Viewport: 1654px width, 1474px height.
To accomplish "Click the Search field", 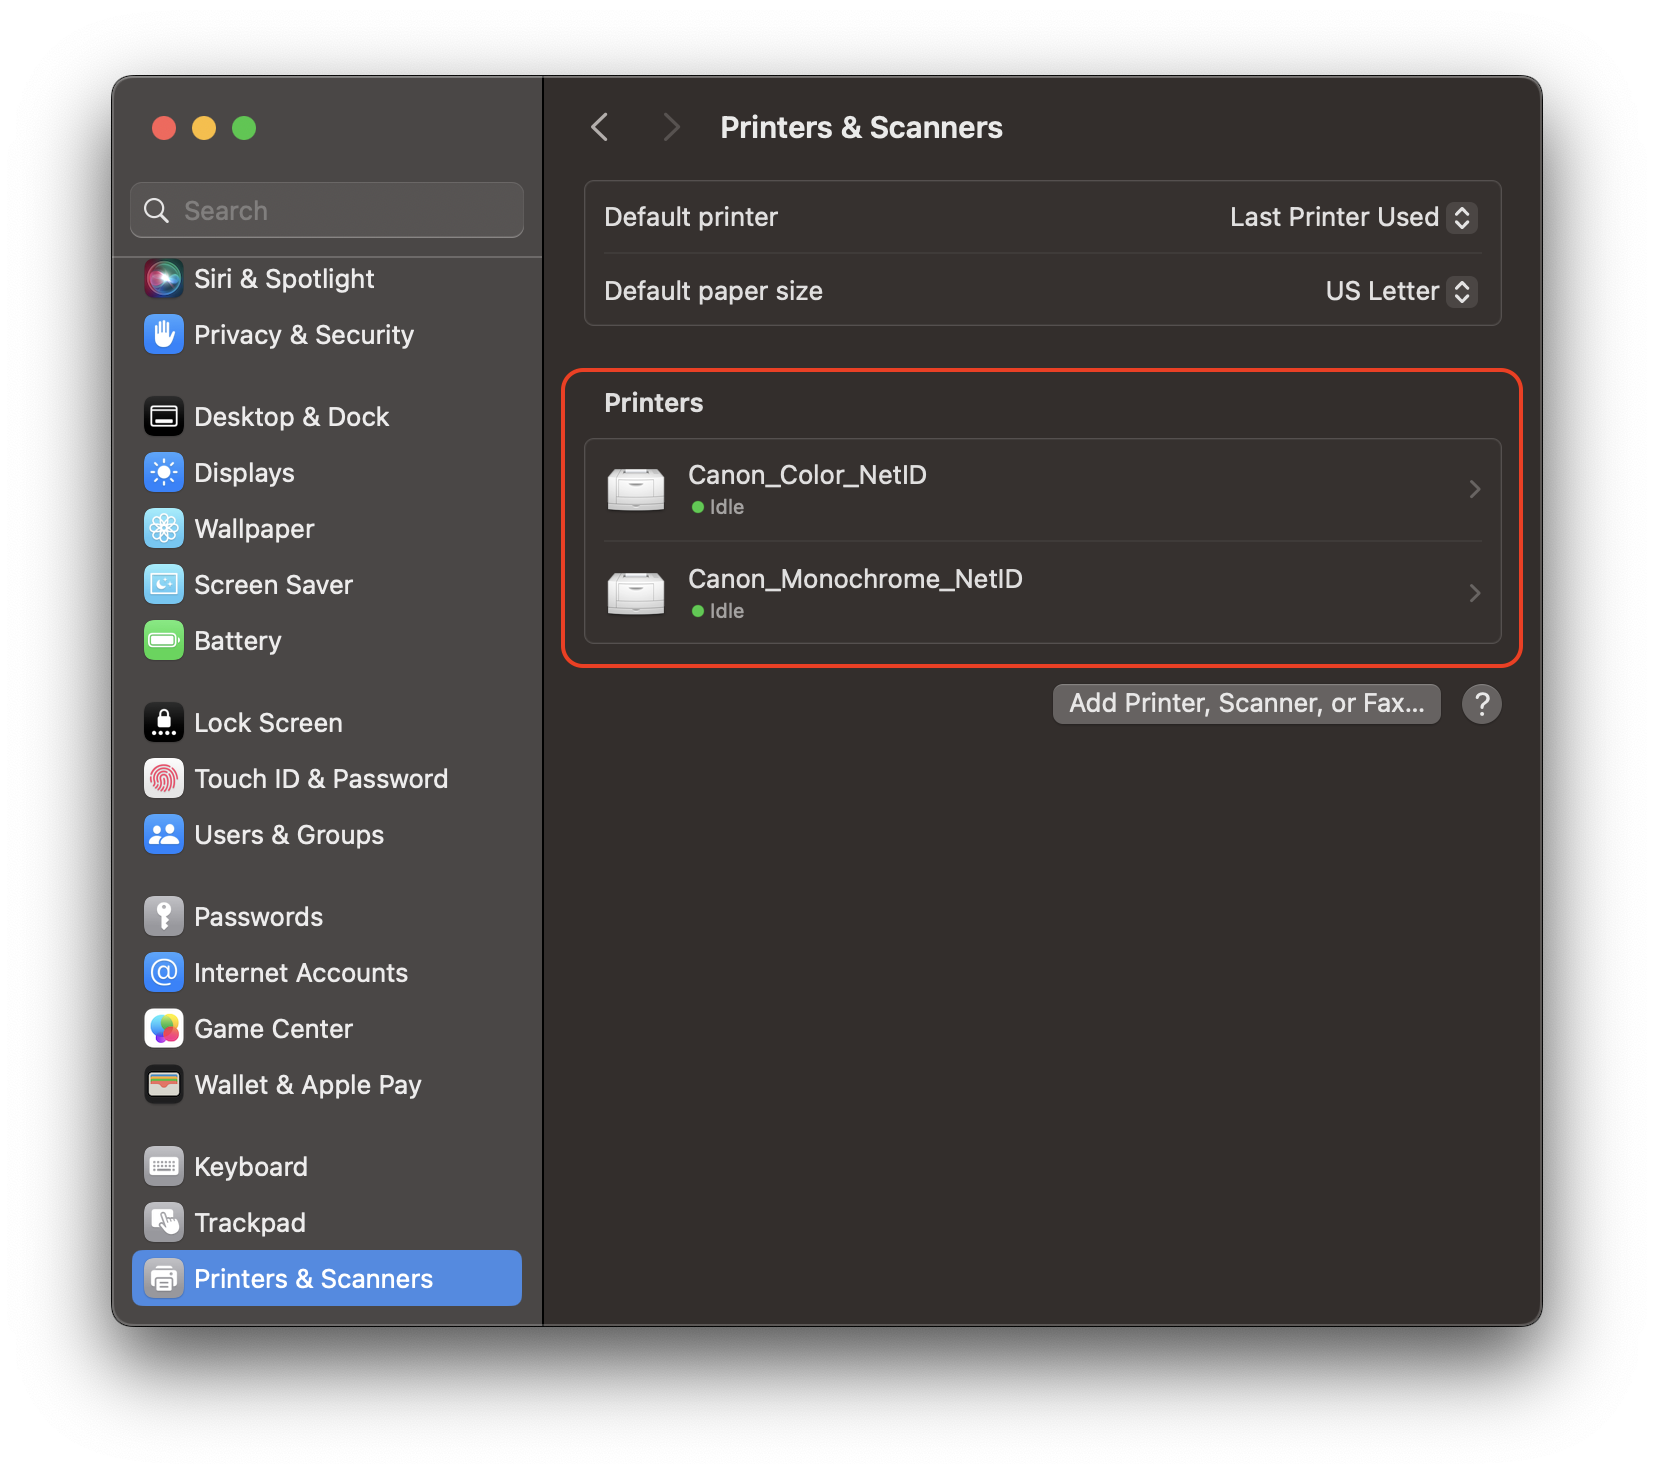I will (326, 210).
